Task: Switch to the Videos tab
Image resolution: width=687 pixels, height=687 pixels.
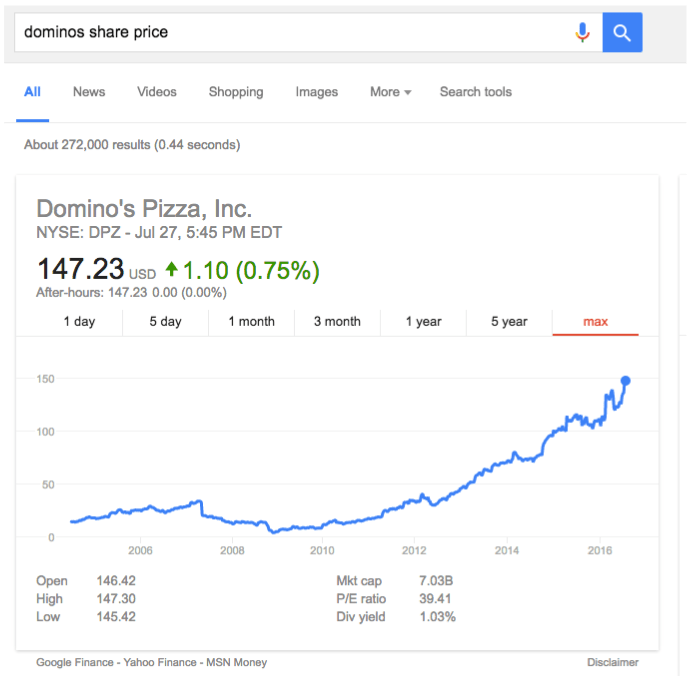Action: [157, 92]
